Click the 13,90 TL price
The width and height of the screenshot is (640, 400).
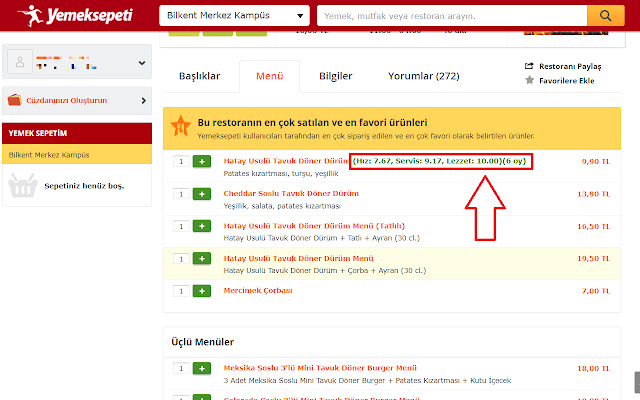pyautogui.click(x=593, y=194)
